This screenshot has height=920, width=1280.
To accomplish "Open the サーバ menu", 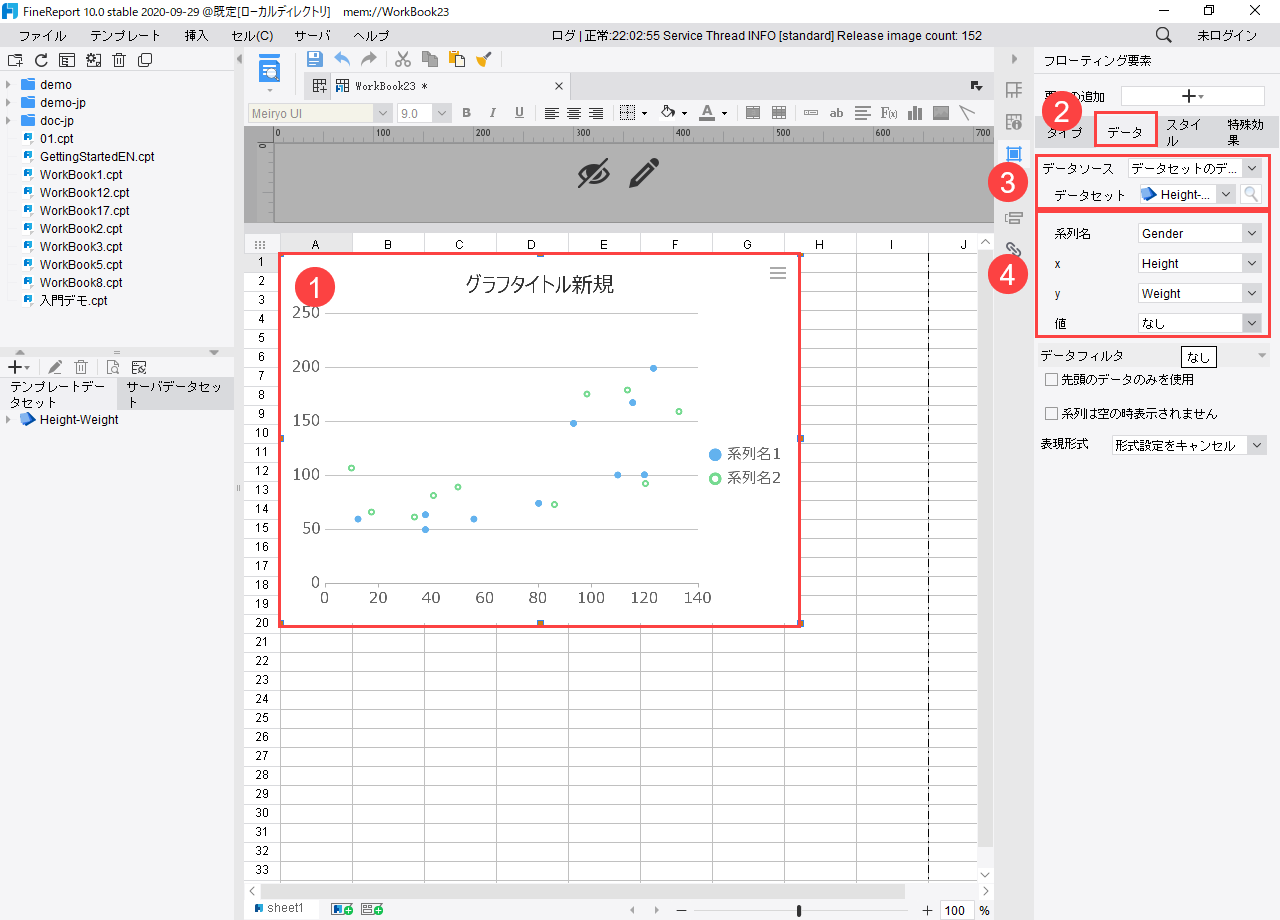I will (312, 35).
